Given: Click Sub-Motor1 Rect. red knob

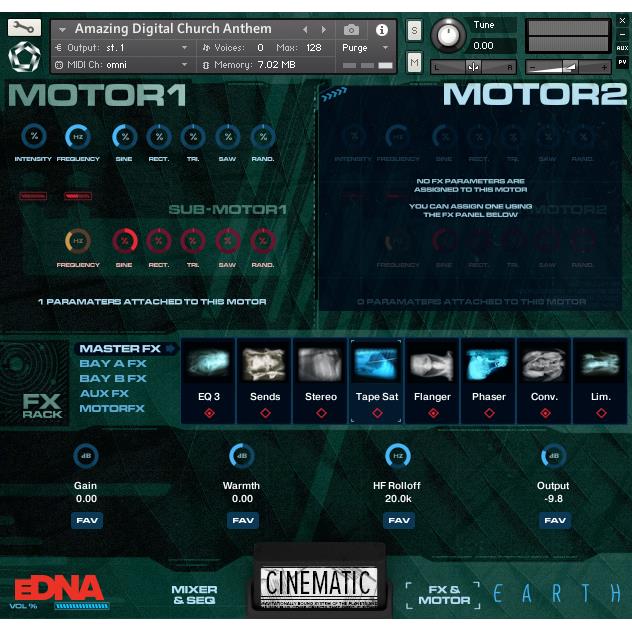Looking at the screenshot, I should tap(159, 241).
